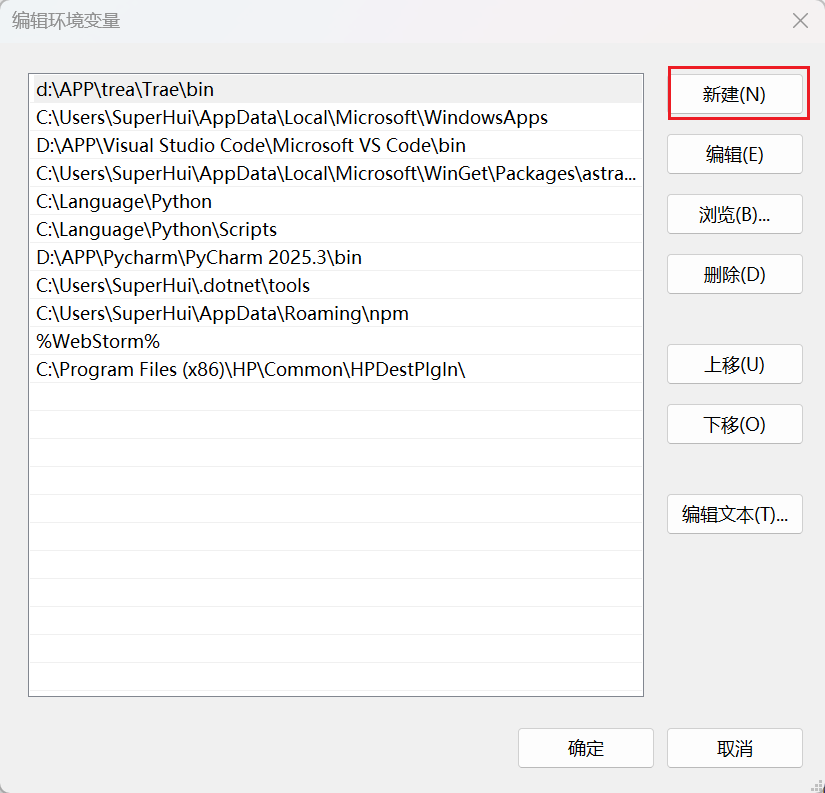Screen dimensions: 825x793
Task: Click the window resize grip corner
Action: (819, 787)
